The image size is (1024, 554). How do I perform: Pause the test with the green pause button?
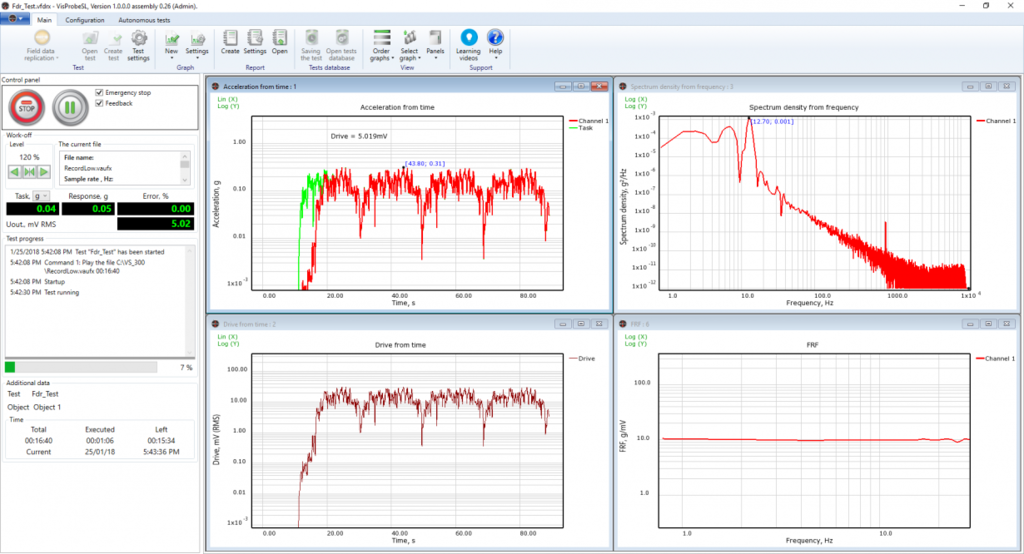point(69,106)
